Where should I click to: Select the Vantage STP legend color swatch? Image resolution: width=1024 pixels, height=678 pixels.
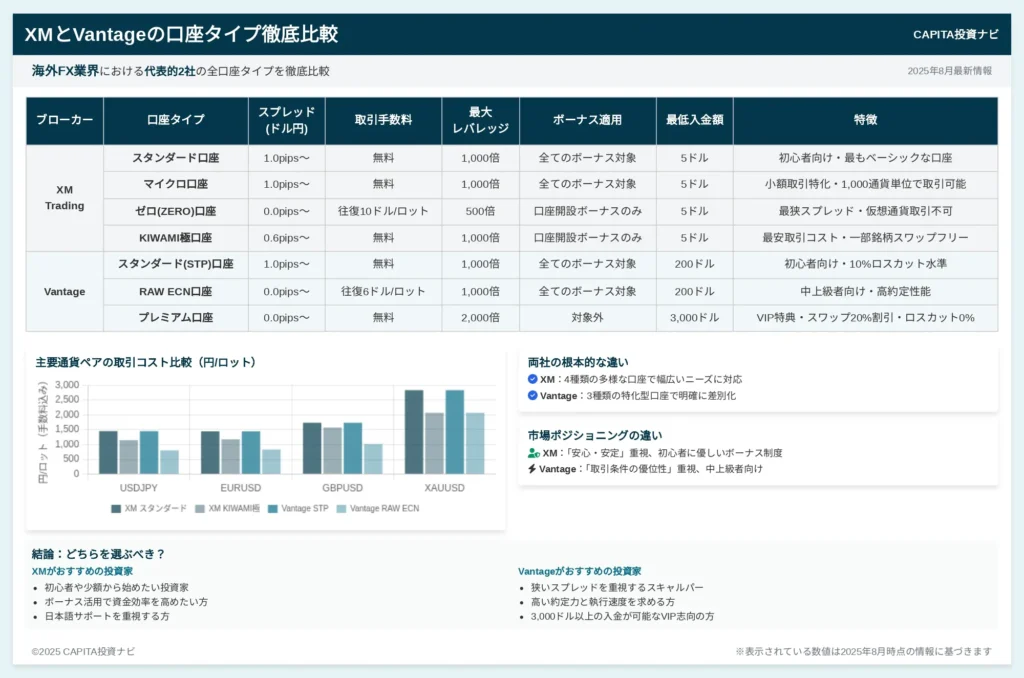[x=273, y=508]
